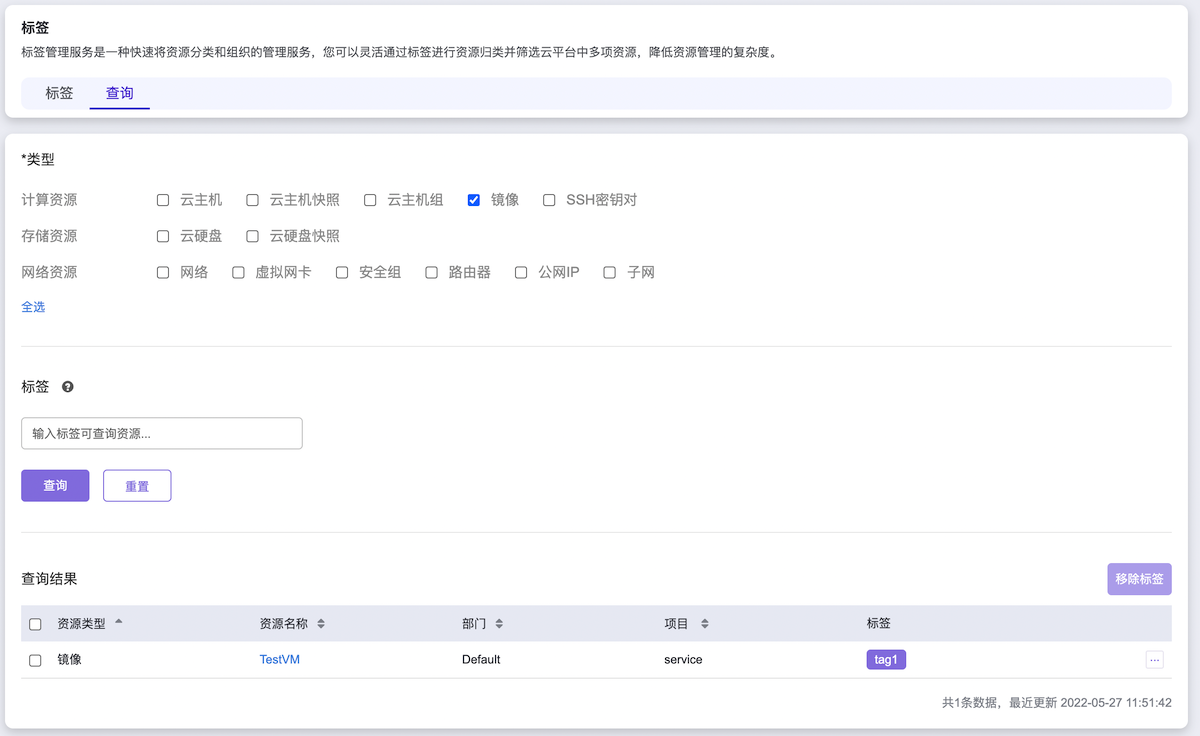Image resolution: width=1200 pixels, height=736 pixels.
Task: Click the 全选 link
Action: pyautogui.click(x=33, y=307)
